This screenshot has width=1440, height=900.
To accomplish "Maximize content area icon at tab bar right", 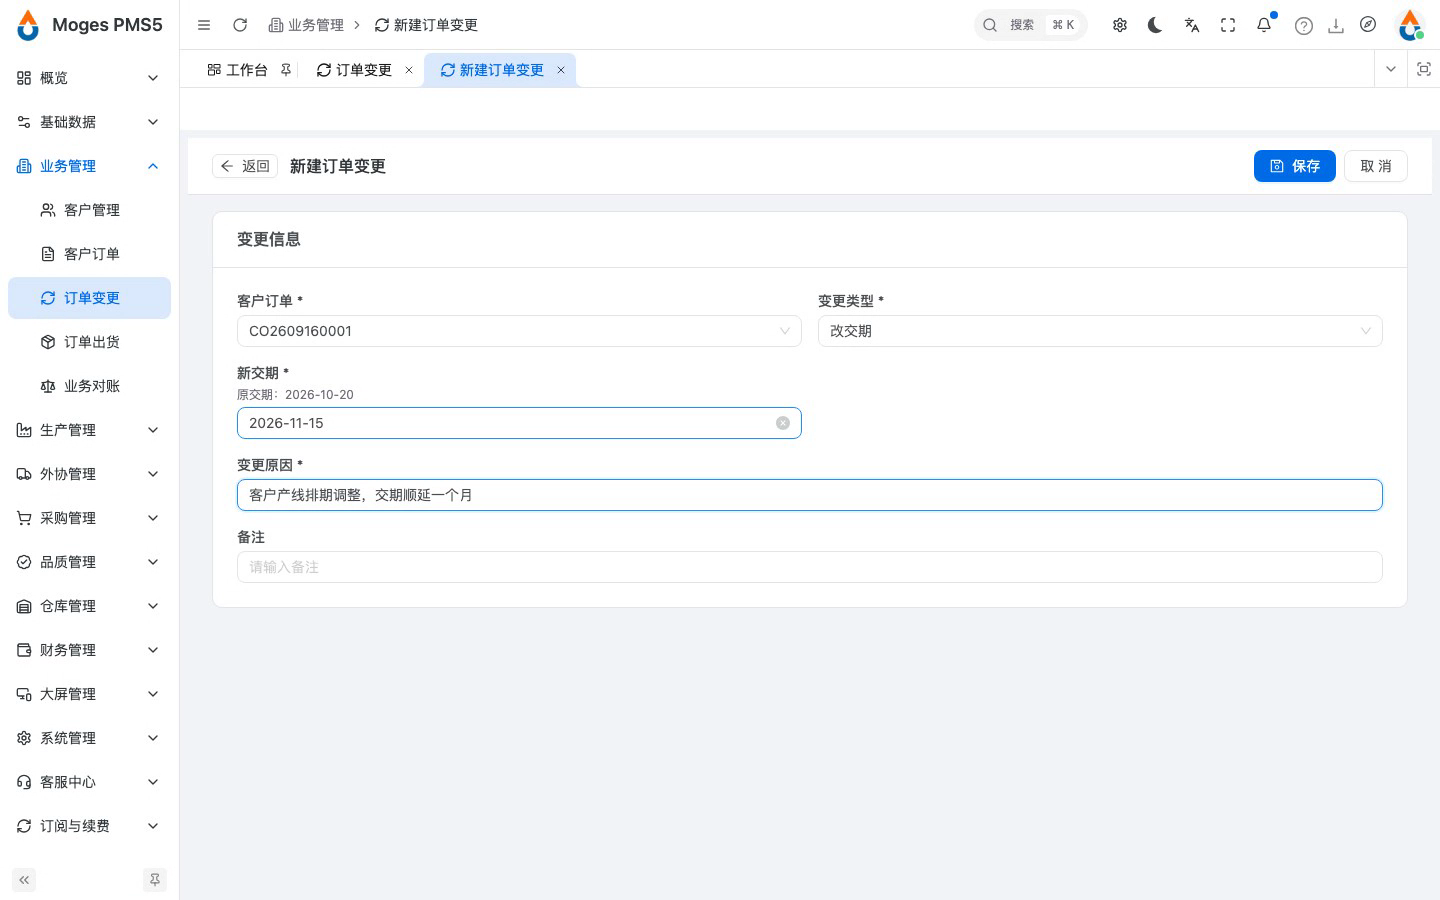I will pos(1424,69).
